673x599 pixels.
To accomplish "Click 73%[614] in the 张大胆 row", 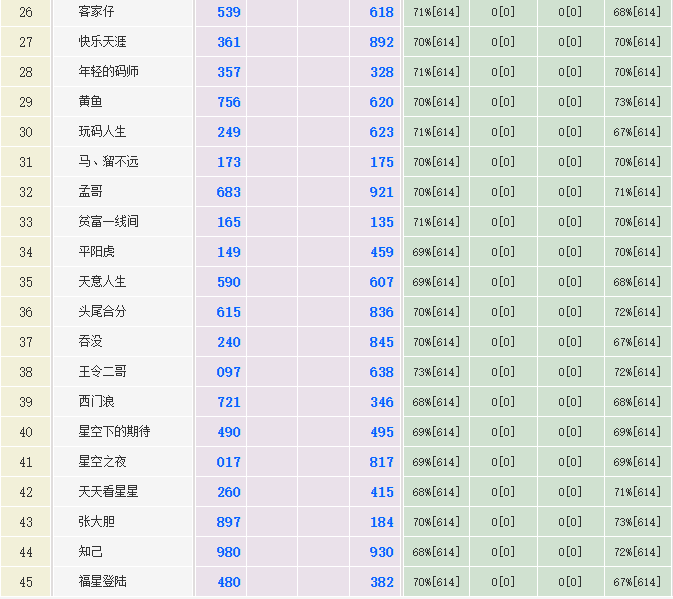I will [x=637, y=522].
